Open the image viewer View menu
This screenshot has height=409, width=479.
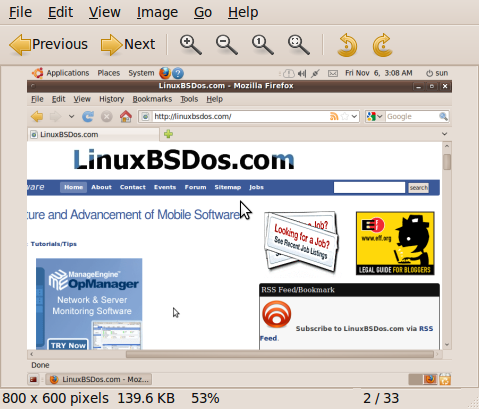tap(105, 12)
